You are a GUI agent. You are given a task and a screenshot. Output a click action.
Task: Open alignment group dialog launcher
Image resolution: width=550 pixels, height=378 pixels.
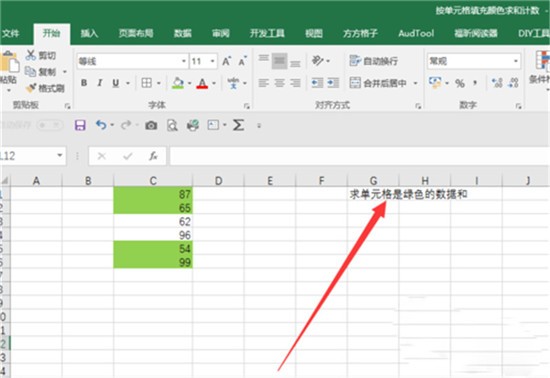point(418,106)
